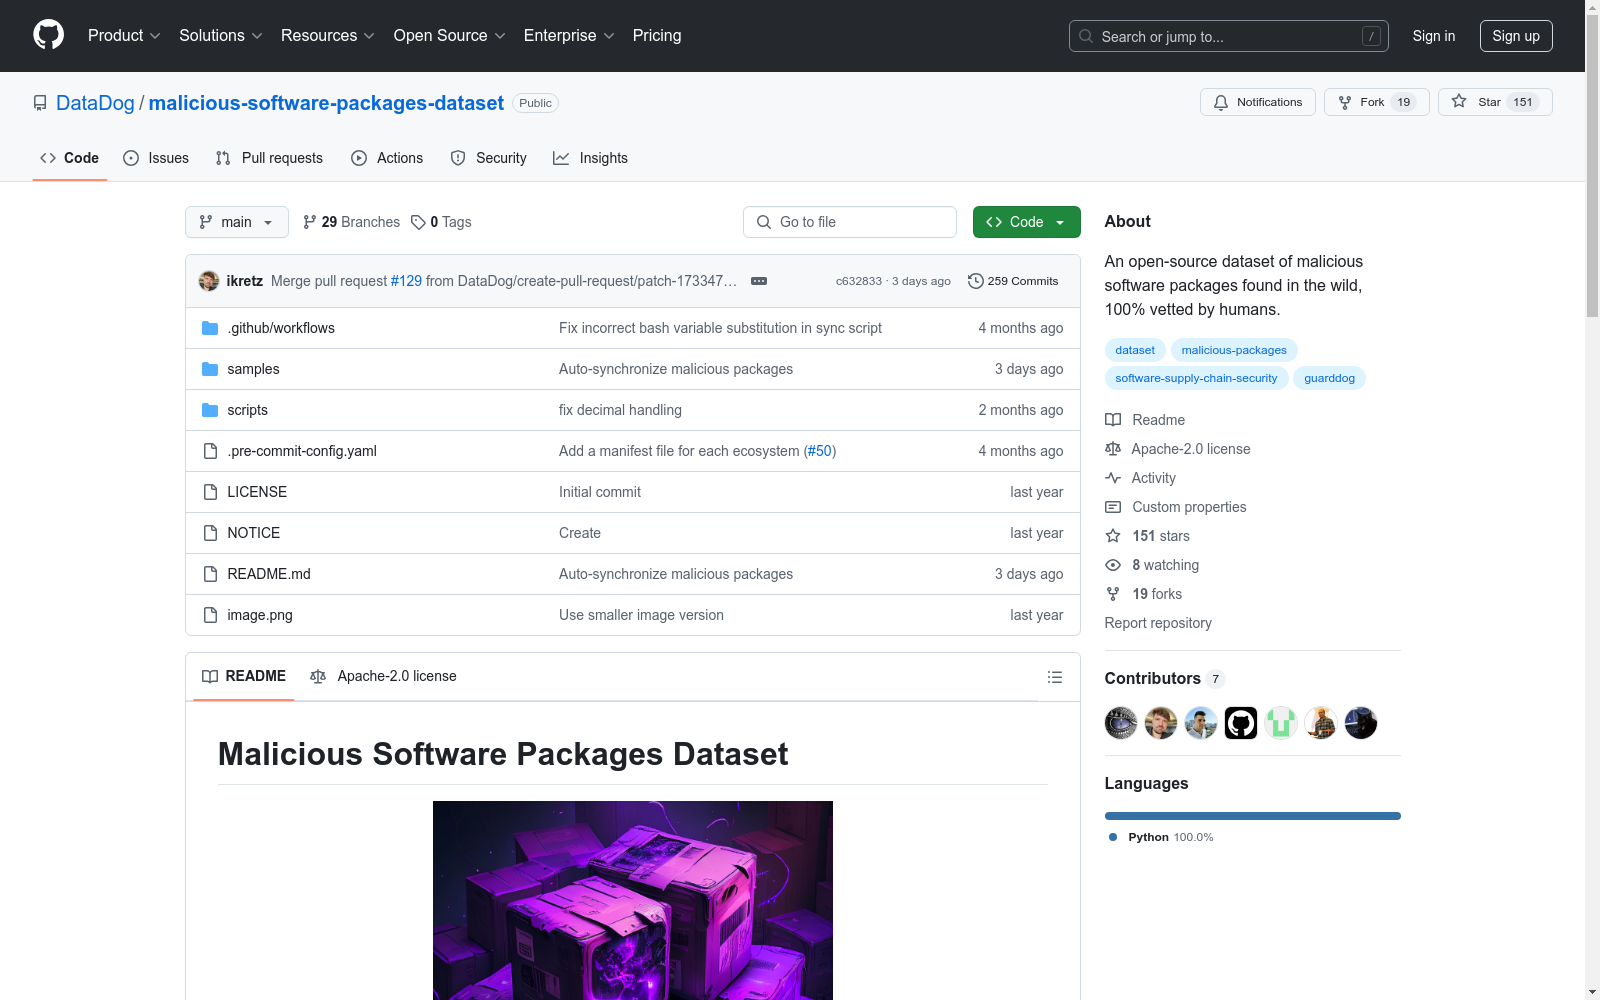1600x1000 pixels.
Task: Click the guarddog topic tag
Action: 1329,378
